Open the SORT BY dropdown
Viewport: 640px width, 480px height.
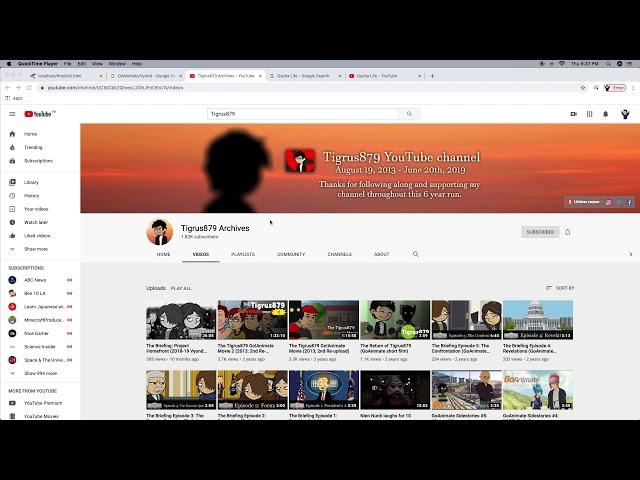coord(560,288)
